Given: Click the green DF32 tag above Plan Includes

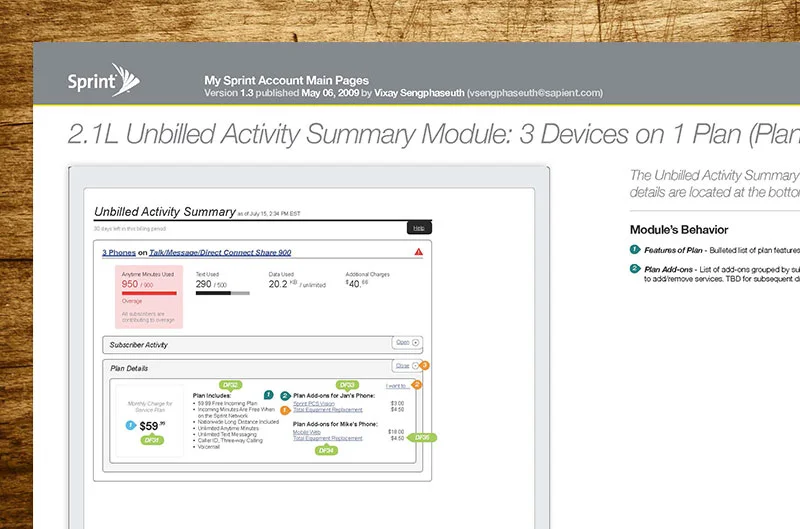Looking at the screenshot, I should click(230, 385).
